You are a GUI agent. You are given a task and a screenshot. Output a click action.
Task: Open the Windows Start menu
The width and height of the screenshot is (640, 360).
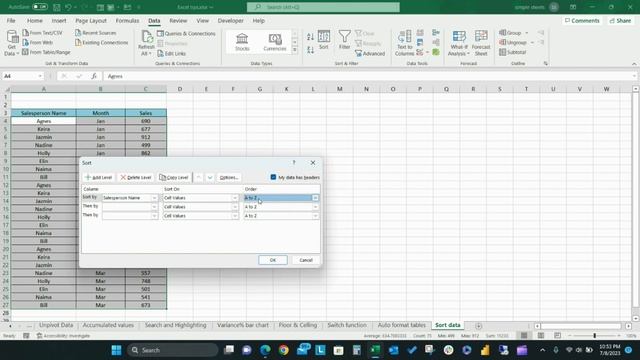(116, 350)
